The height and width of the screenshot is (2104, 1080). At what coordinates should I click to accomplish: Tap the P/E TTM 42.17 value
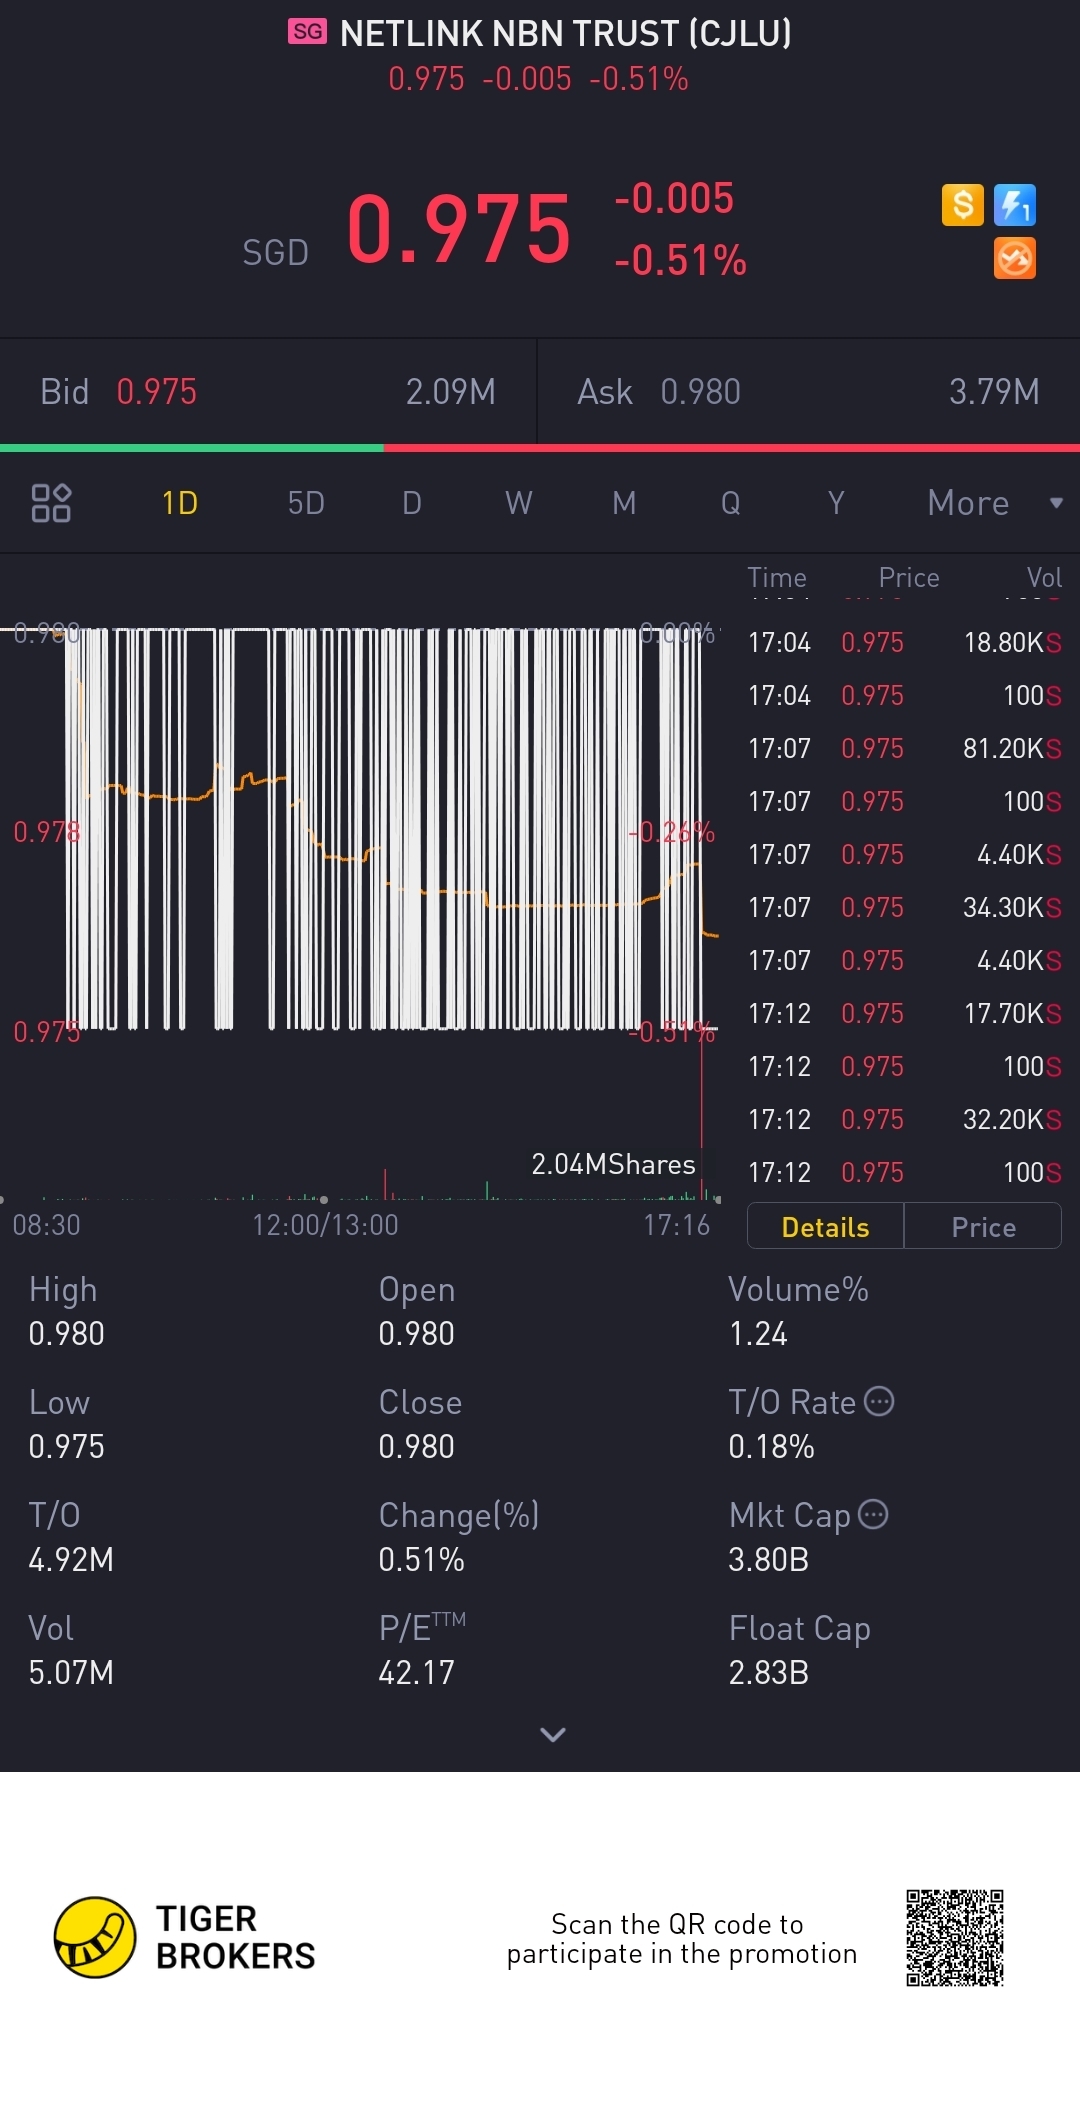pos(416,1672)
